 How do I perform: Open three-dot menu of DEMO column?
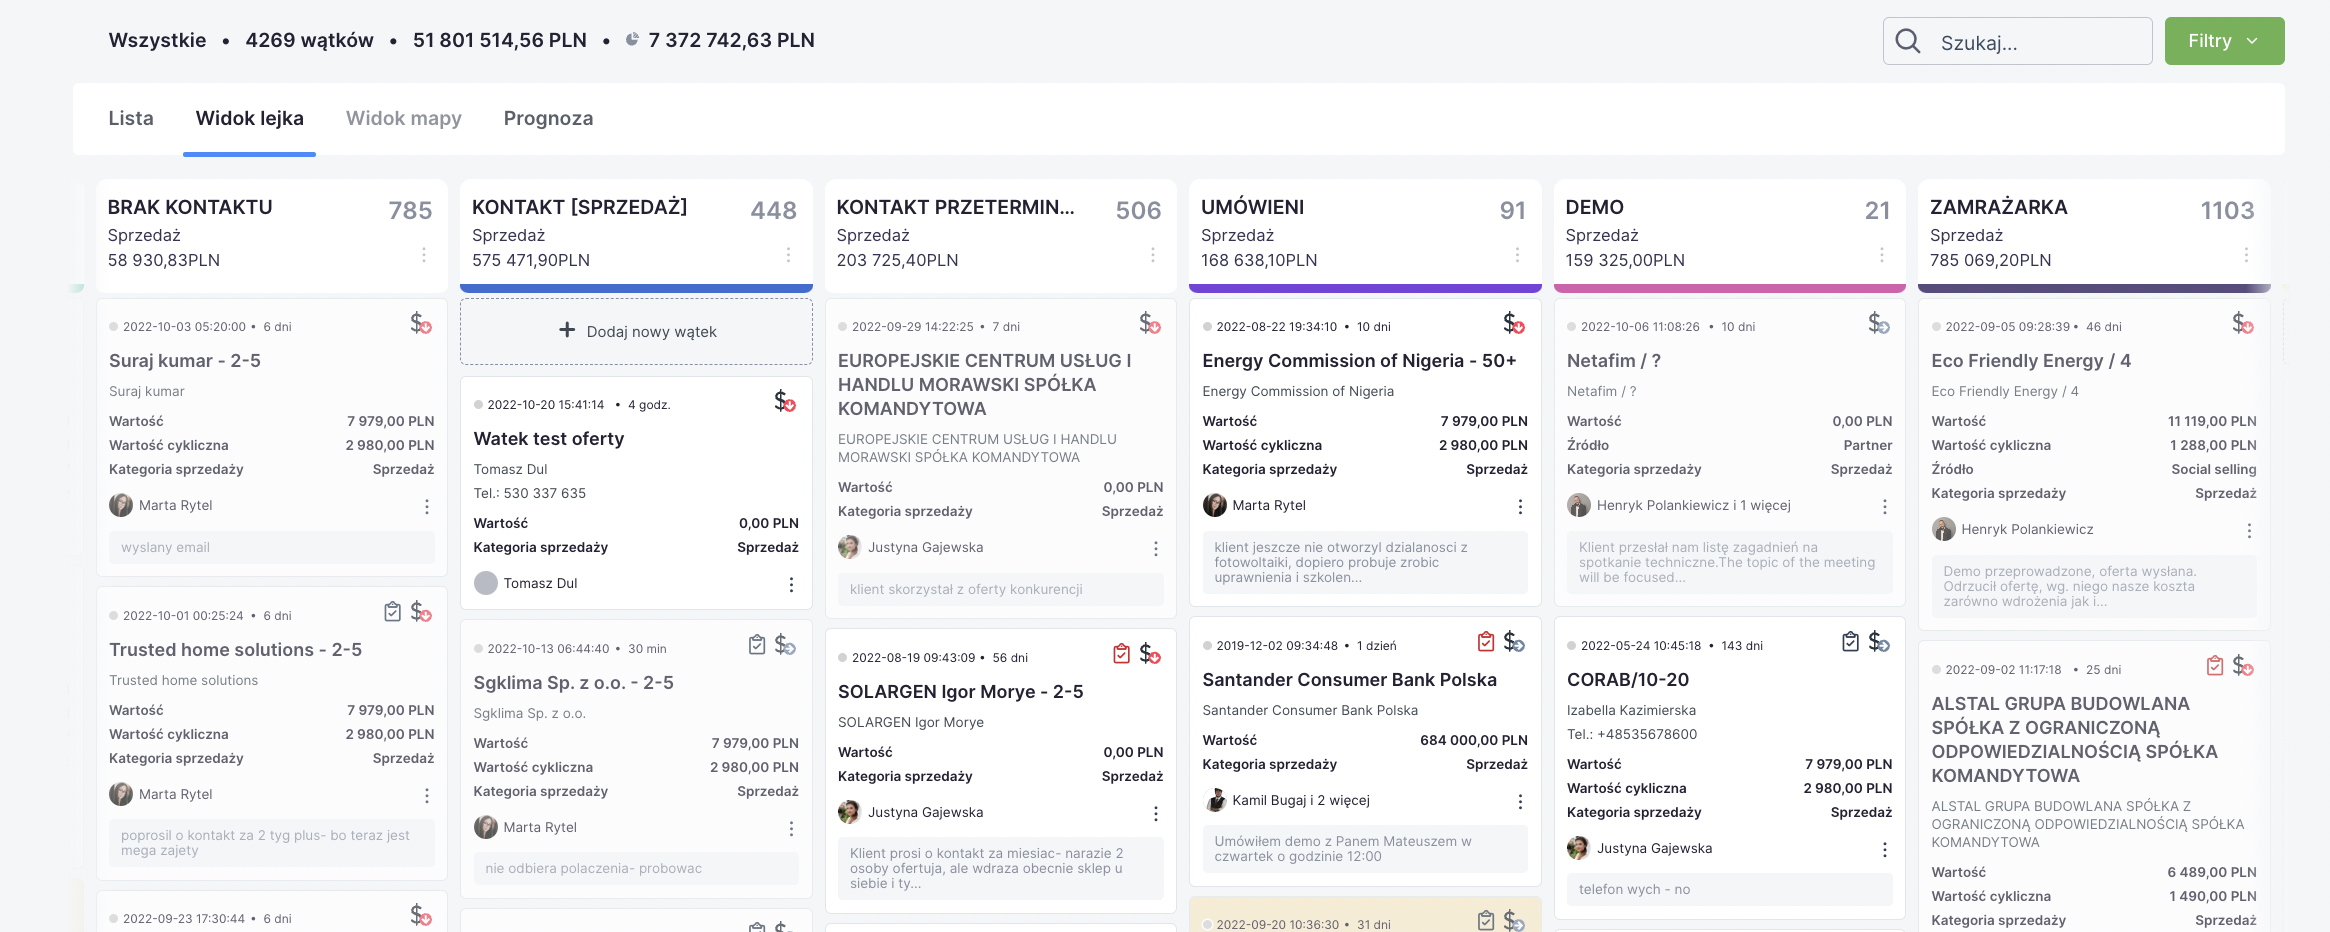(1881, 256)
